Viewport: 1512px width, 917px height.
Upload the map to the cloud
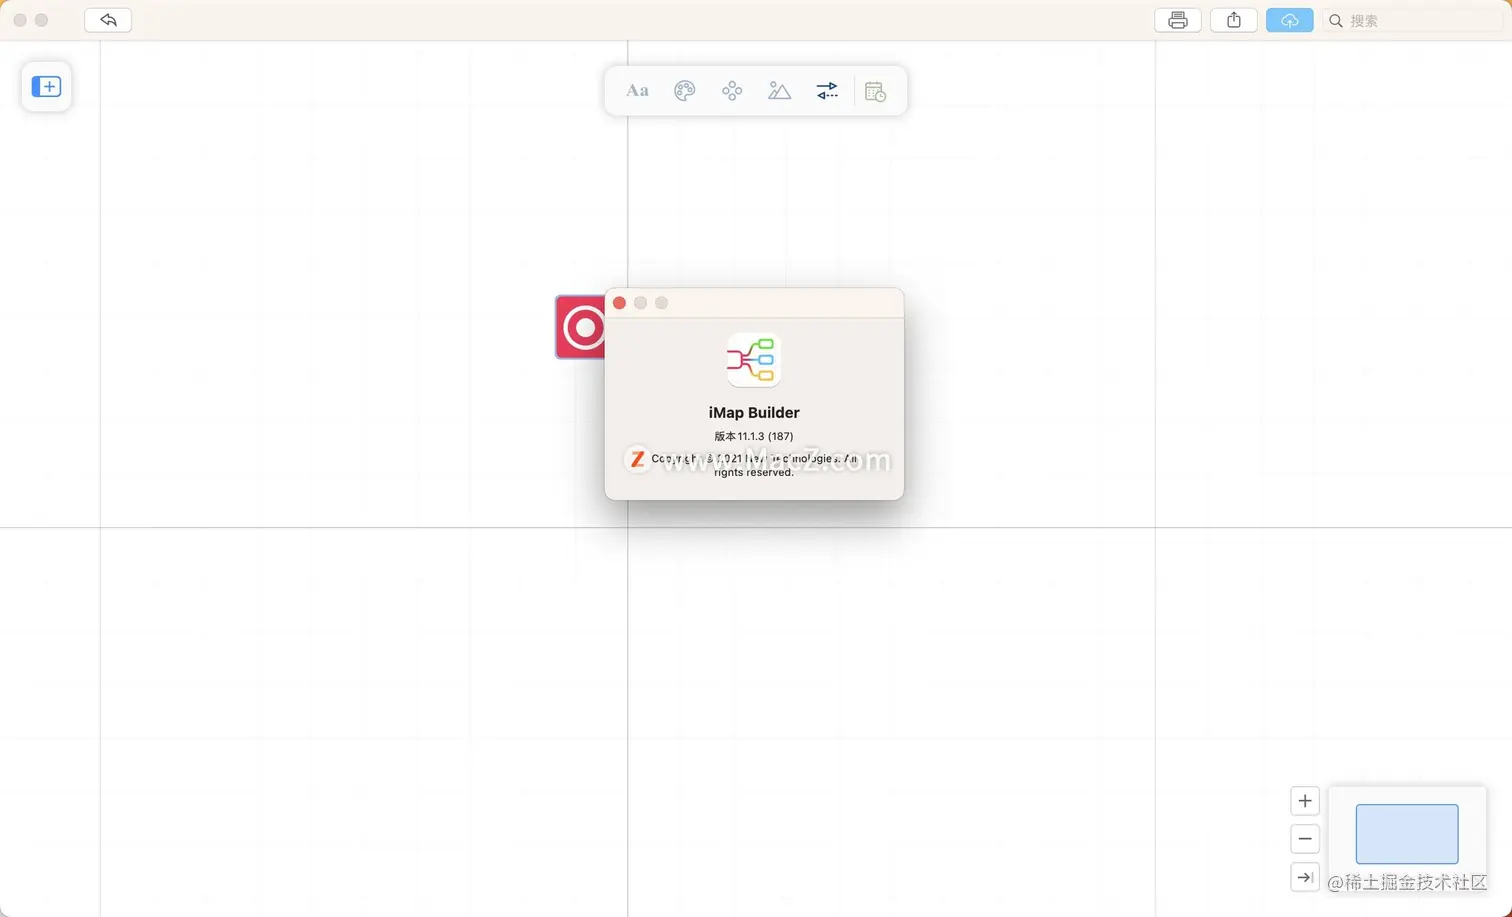(1290, 20)
